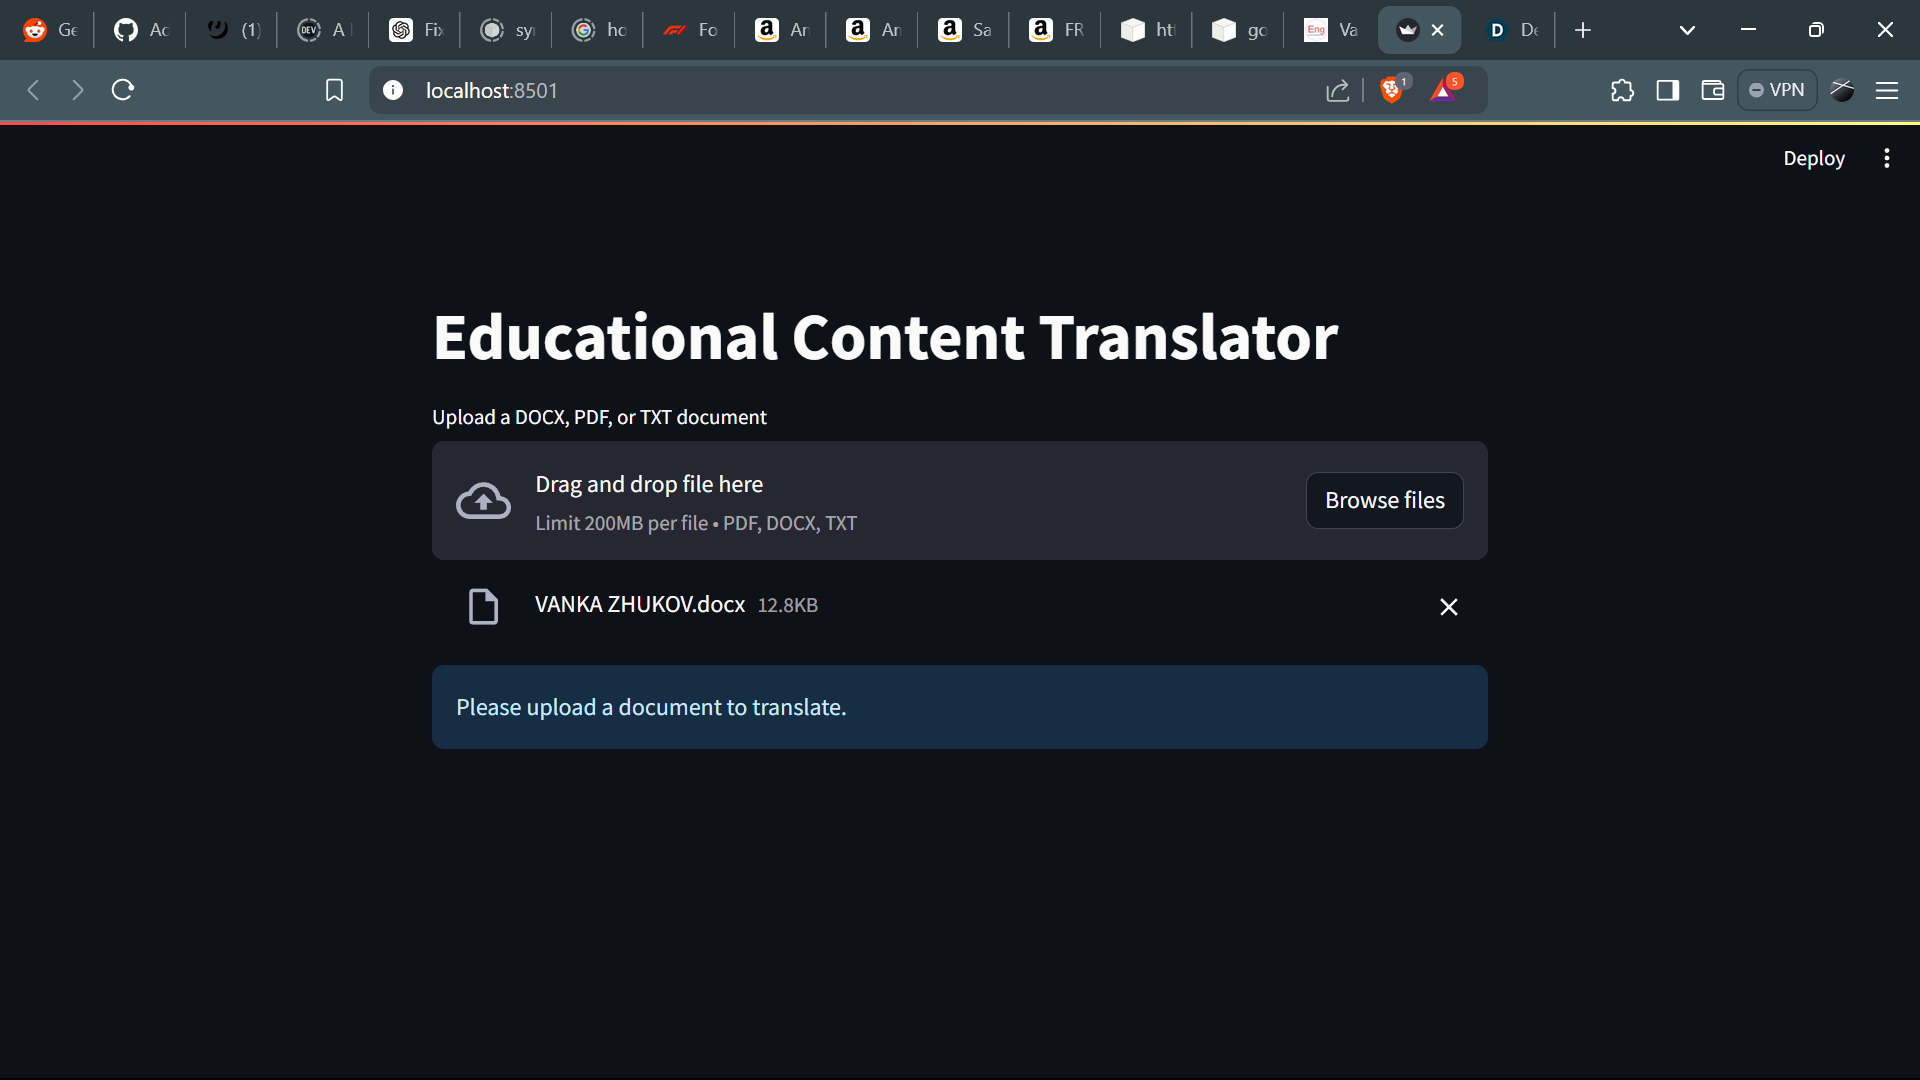Switch to the GitHub tab
This screenshot has width=1920, height=1080.
click(x=141, y=30)
